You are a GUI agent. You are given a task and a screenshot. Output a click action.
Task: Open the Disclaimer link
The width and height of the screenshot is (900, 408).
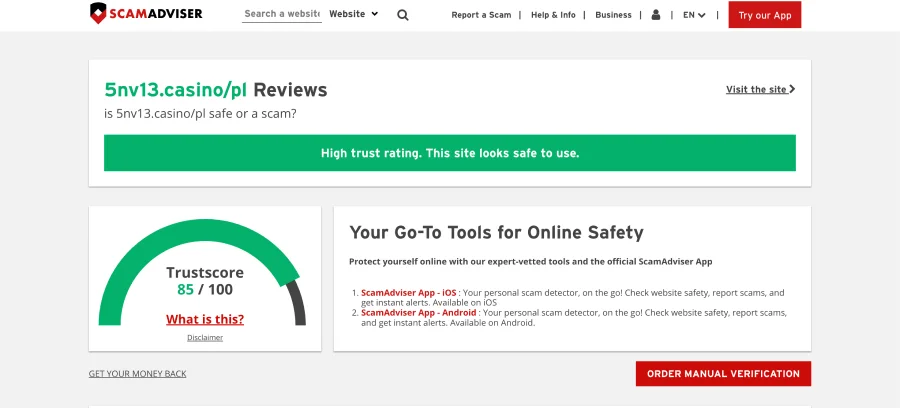[x=205, y=337]
